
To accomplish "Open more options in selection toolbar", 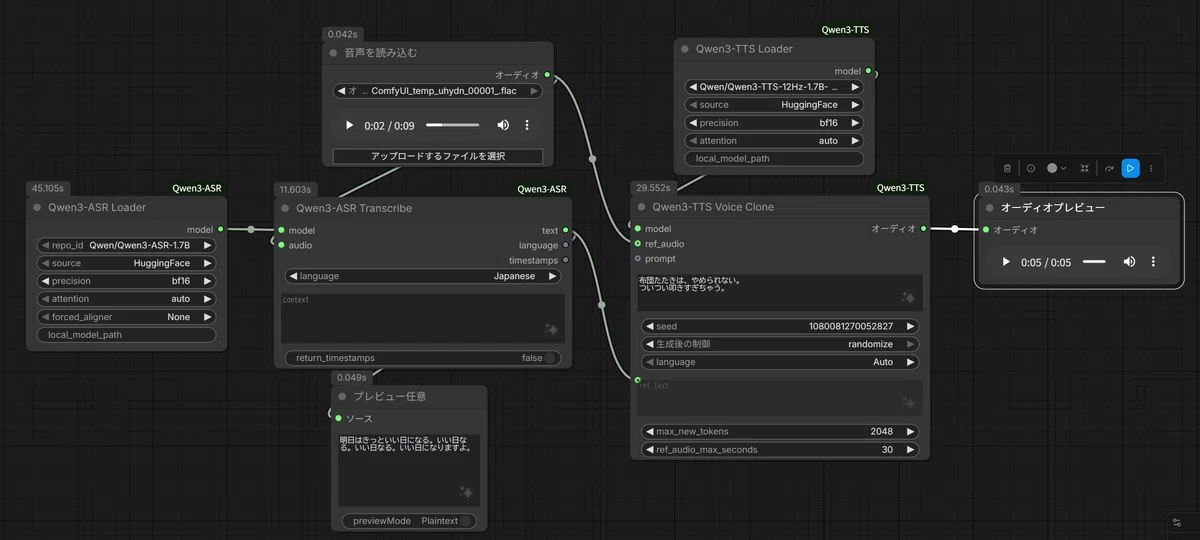I will tap(1151, 168).
